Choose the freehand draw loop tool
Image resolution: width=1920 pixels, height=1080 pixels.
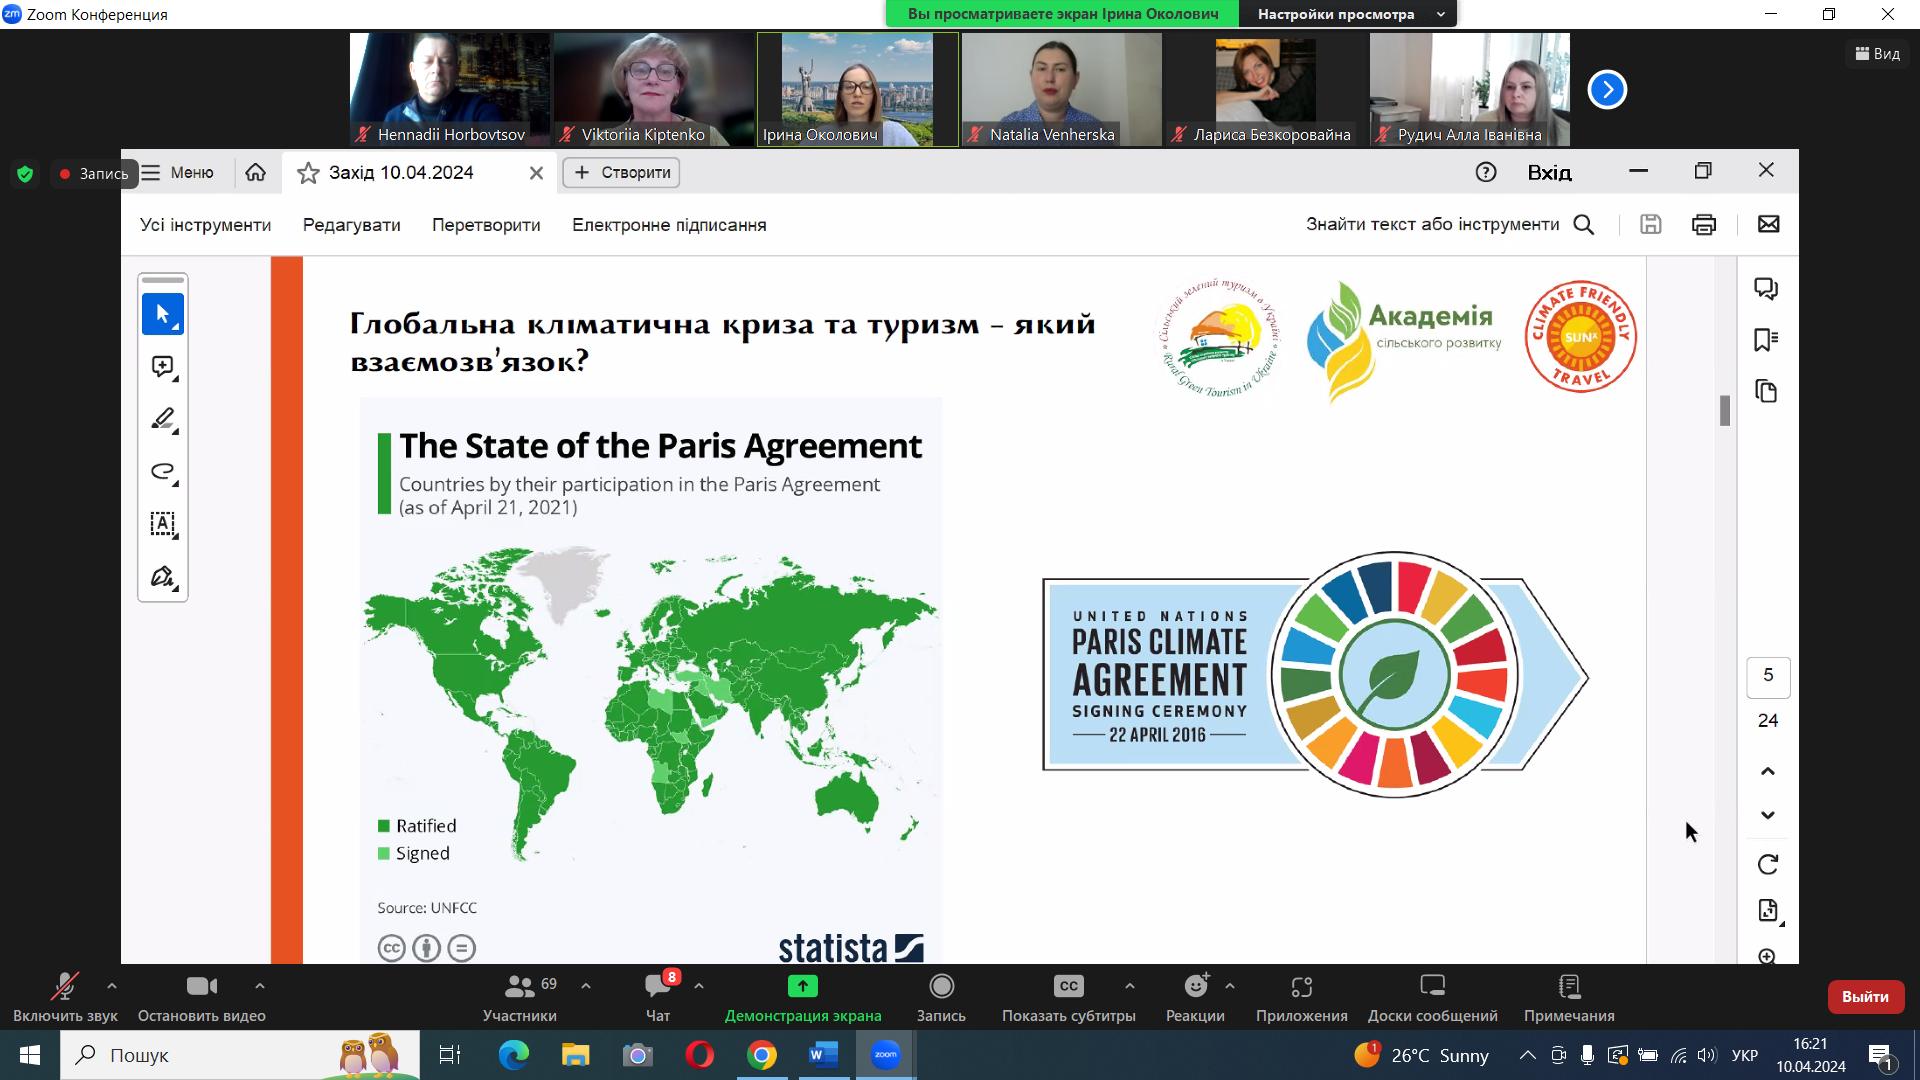tap(163, 471)
